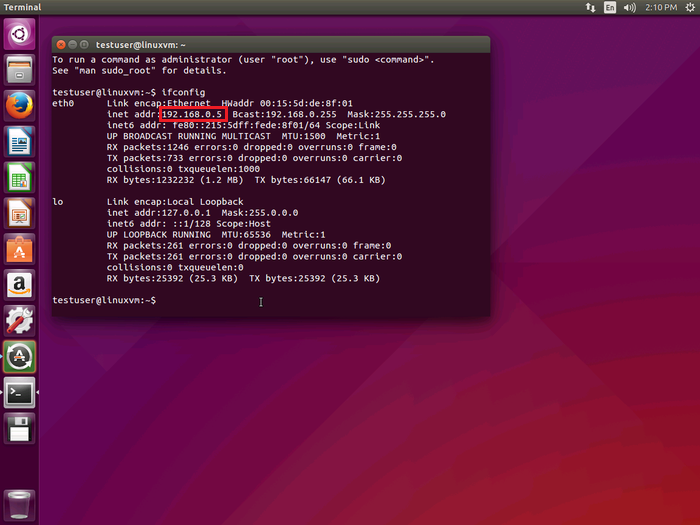Click the inet6 fe80::215:5dff:fede:8f01/64 address

coord(246,125)
